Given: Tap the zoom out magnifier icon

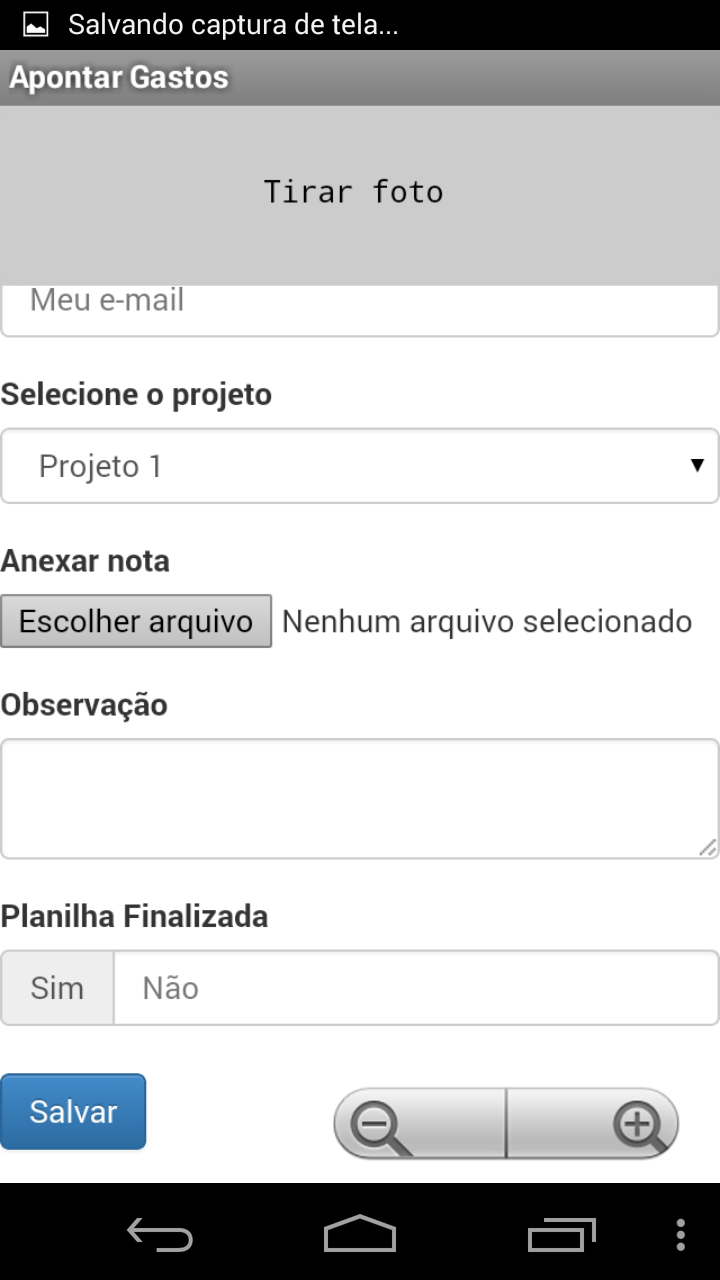Looking at the screenshot, I should pos(381,1124).
